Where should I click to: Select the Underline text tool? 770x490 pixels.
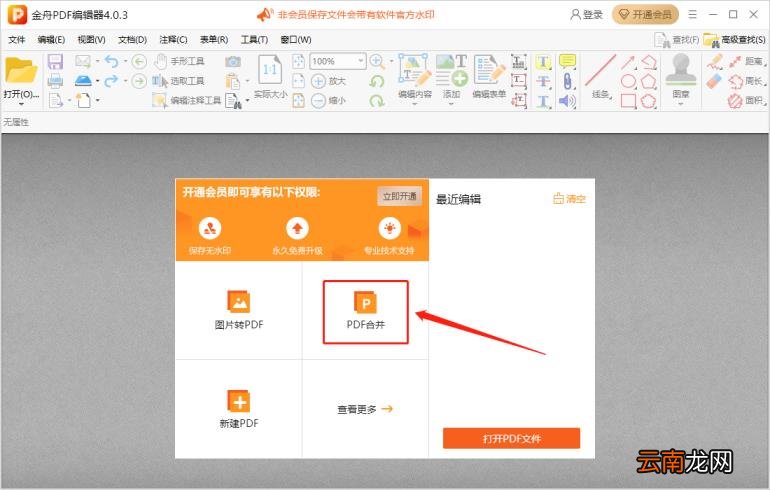click(x=543, y=101)
